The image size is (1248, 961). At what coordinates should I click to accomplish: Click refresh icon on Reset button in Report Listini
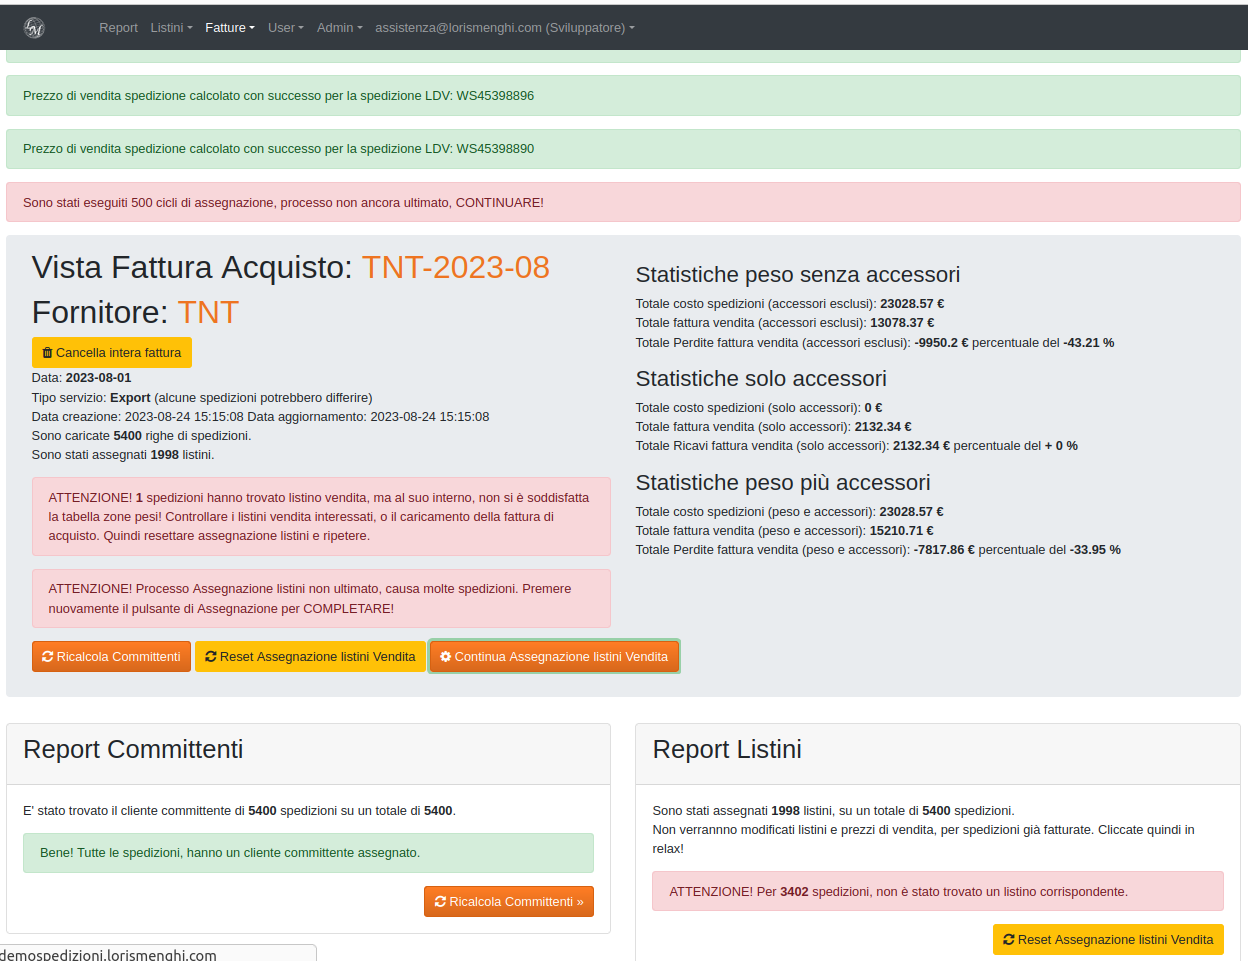(1009, 940)
